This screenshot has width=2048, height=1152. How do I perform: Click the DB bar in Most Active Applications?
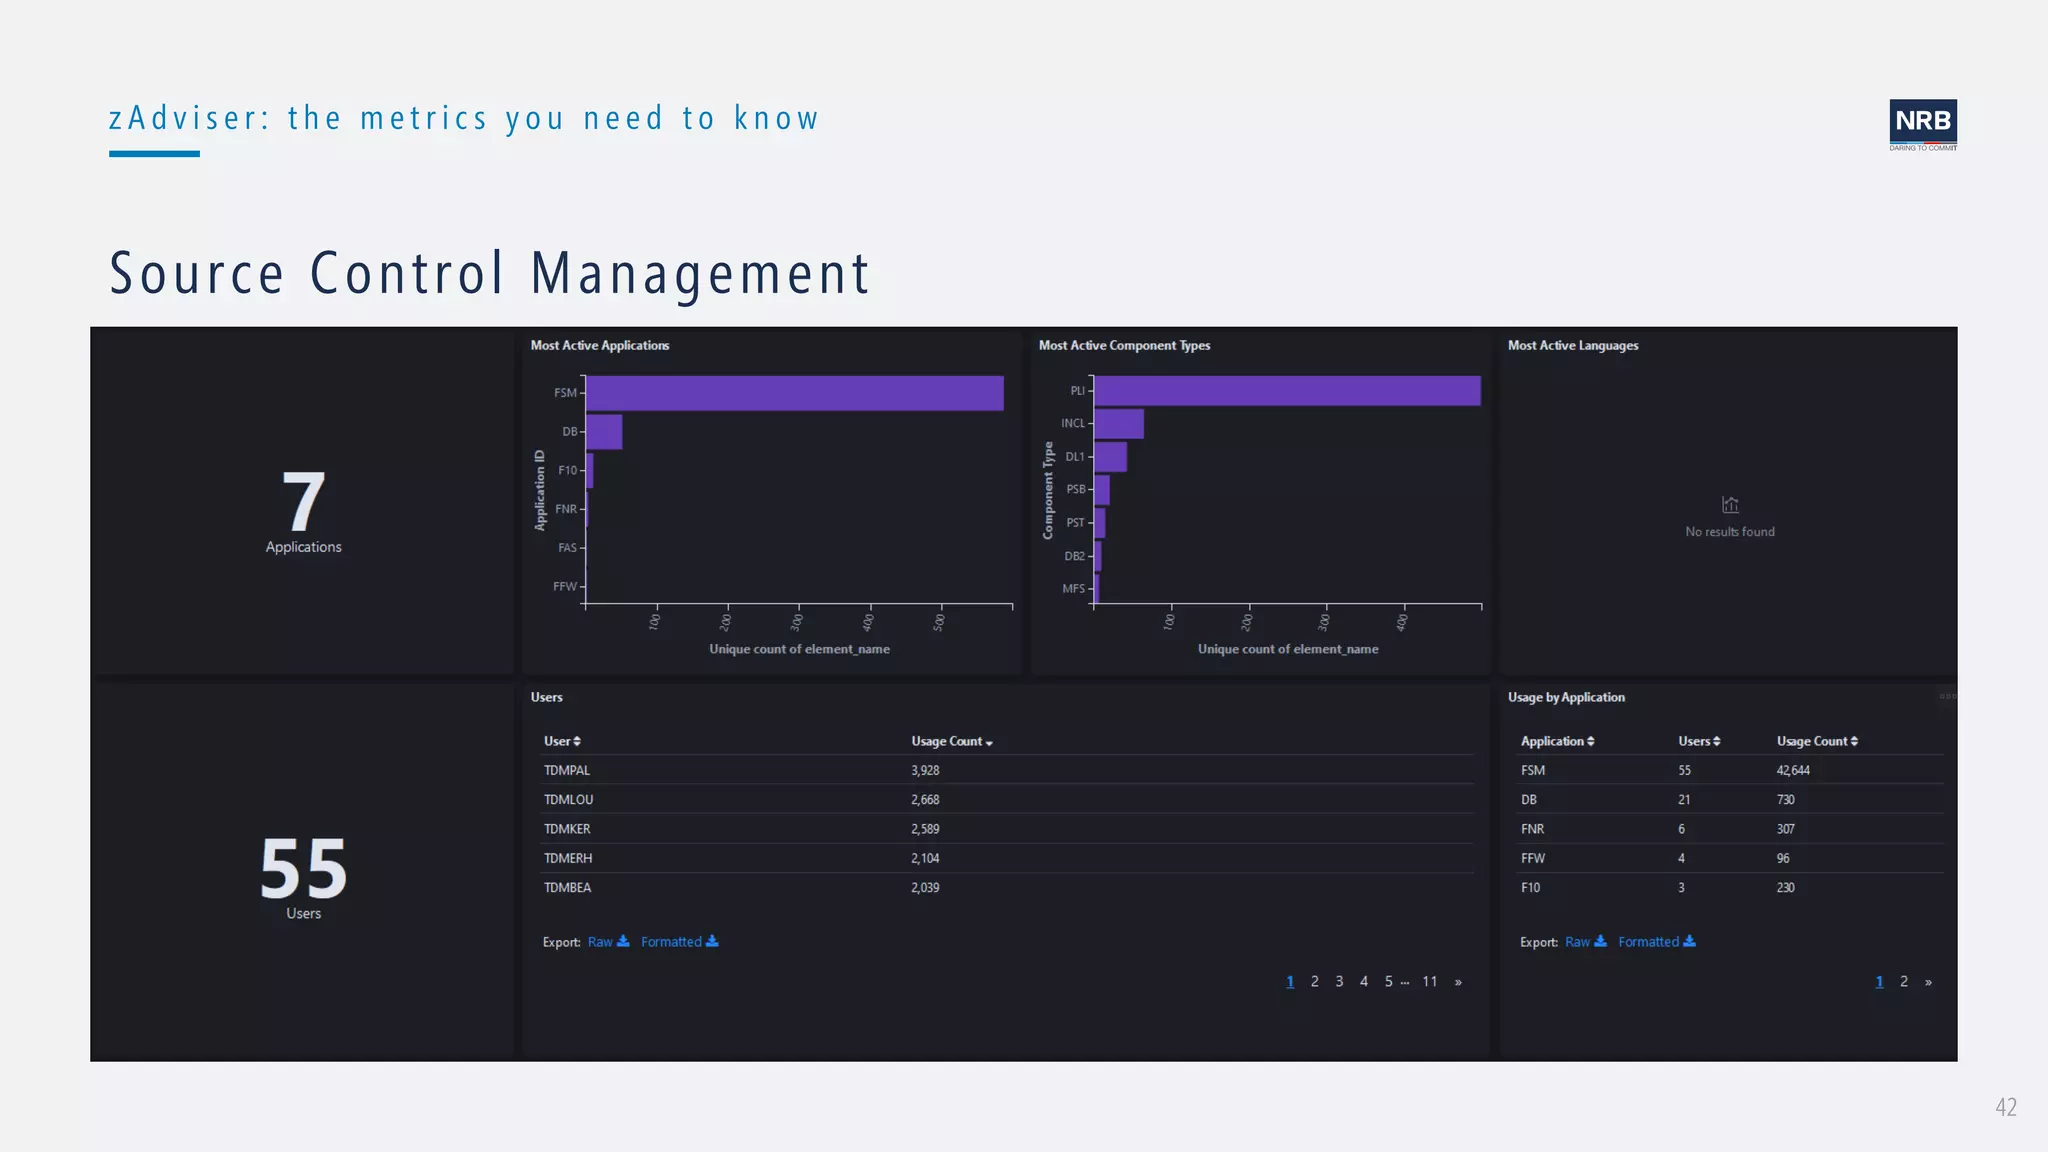[x=604, y=432]
